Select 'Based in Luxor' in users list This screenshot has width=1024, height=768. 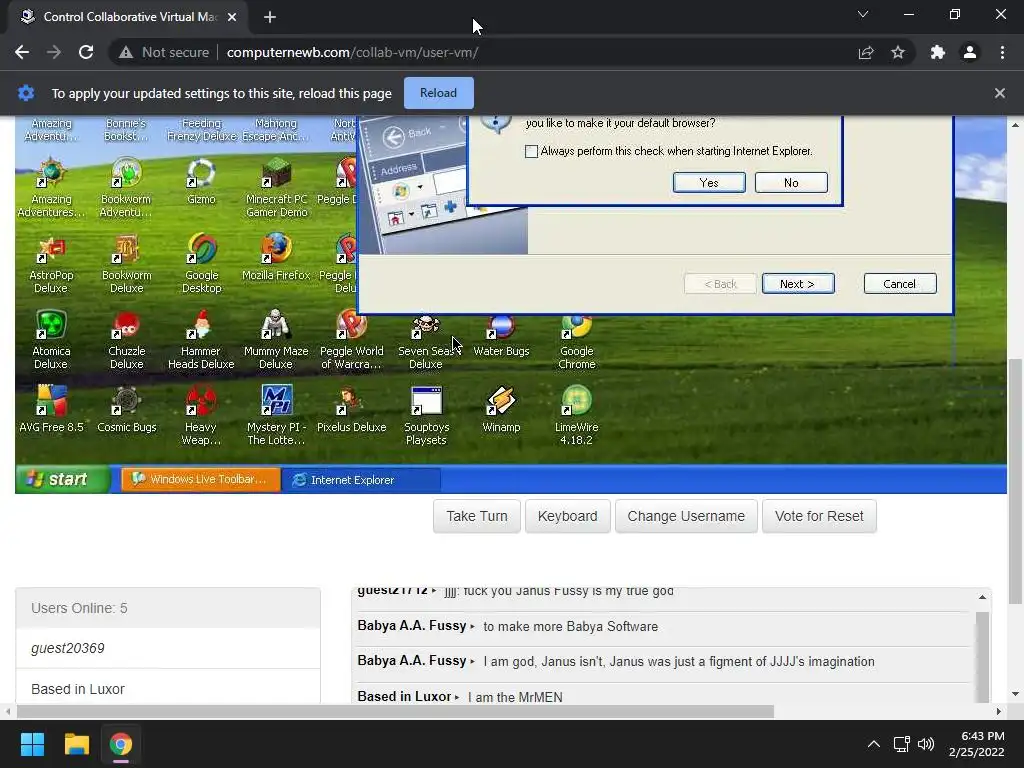pyautogui.click(x=168, y=689)
